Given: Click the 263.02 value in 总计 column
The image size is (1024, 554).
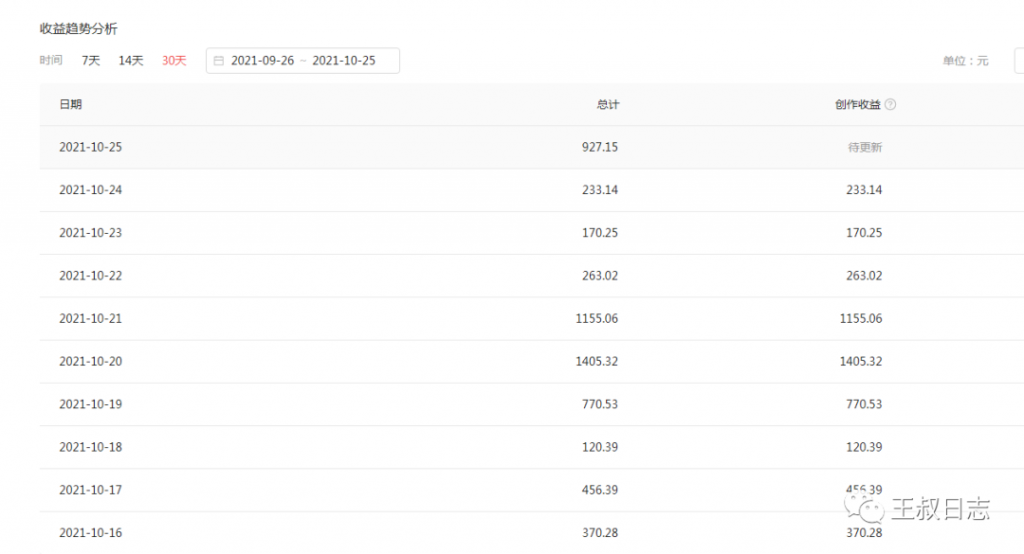Looking at the screenshot, I should (600, 276).
